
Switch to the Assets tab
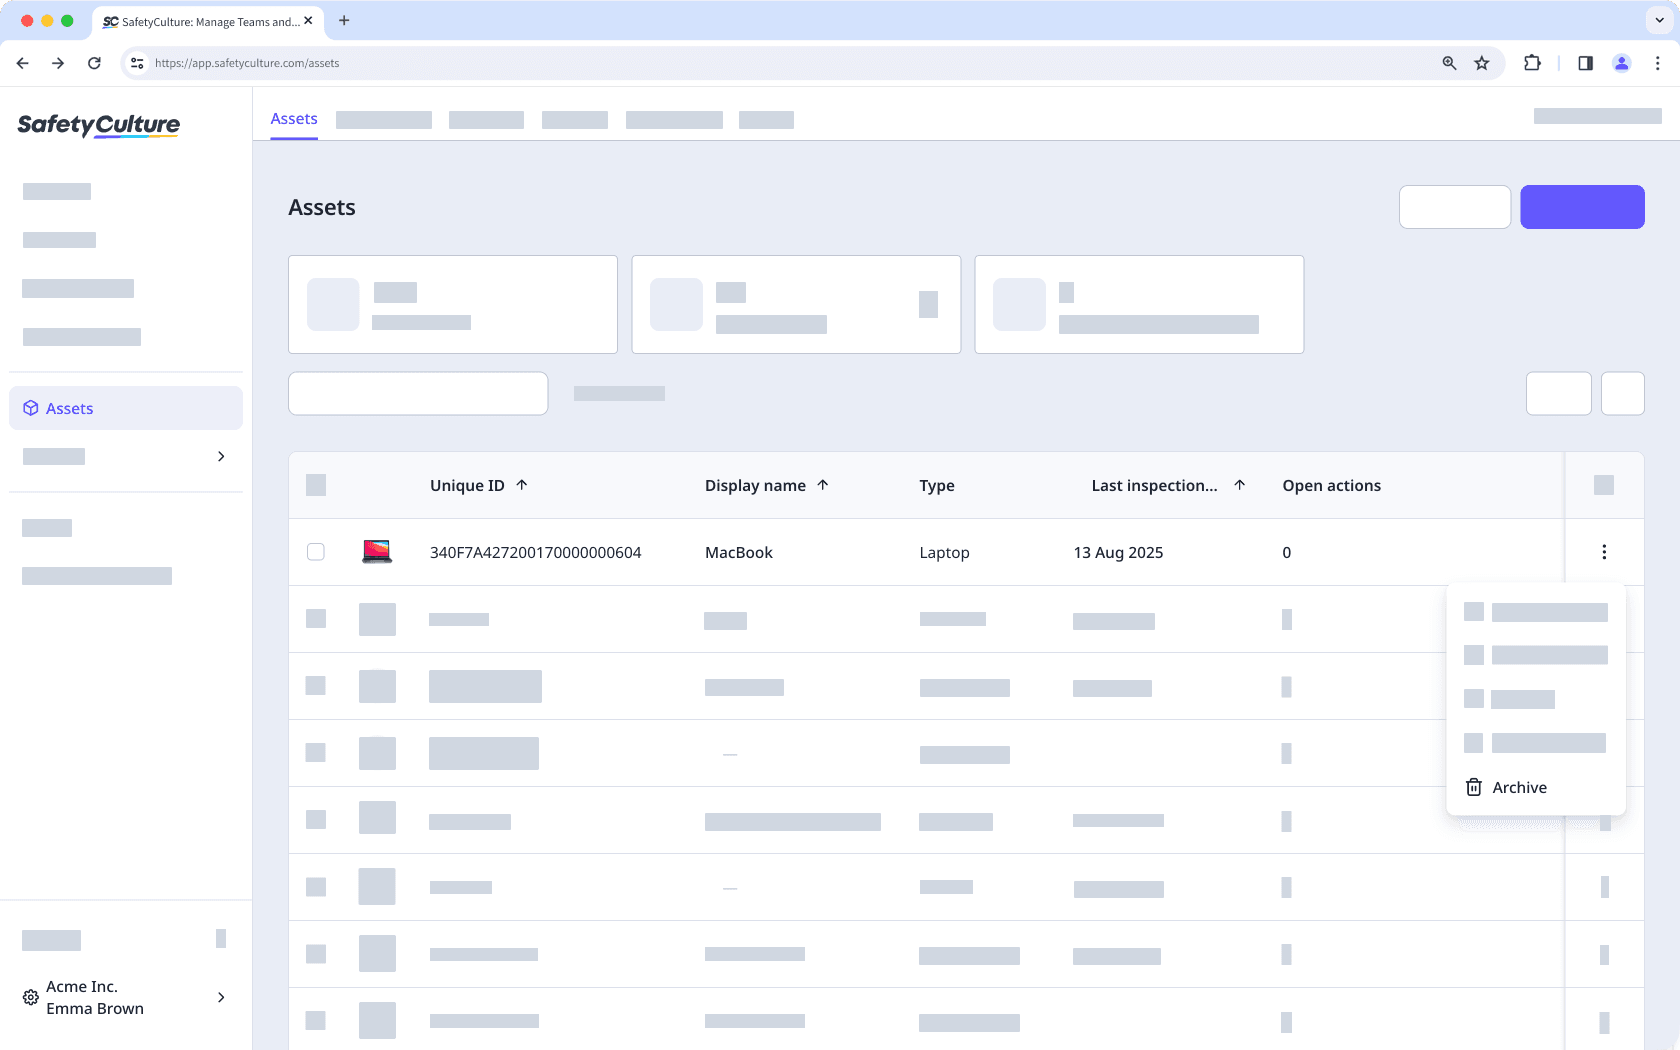tap(293, 118)
